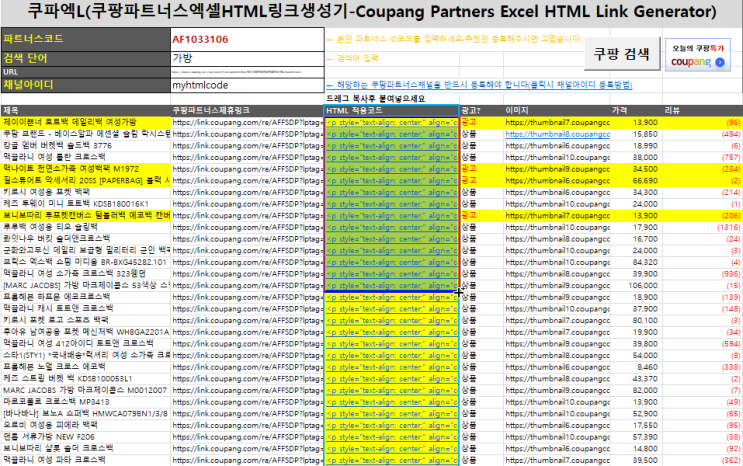Open the blue thumbnail8 image link in the 15,850 row

coord(557,134)
